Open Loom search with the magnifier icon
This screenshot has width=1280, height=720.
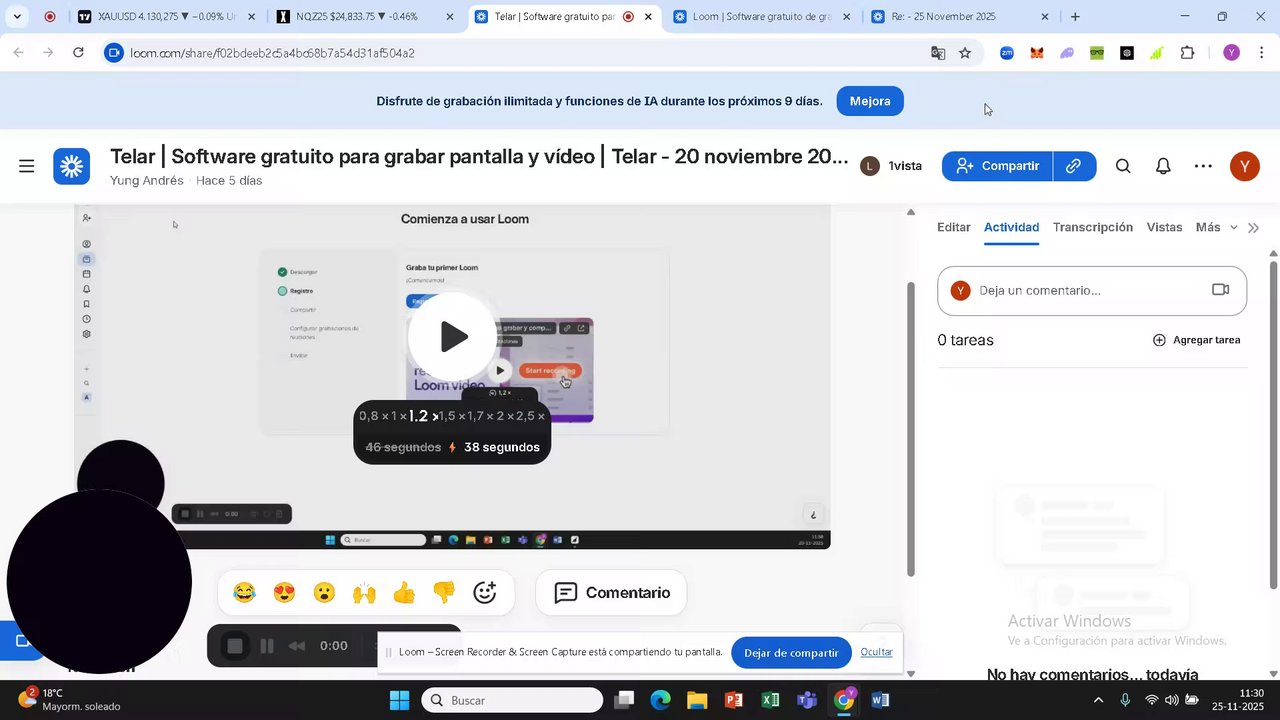1123,166
